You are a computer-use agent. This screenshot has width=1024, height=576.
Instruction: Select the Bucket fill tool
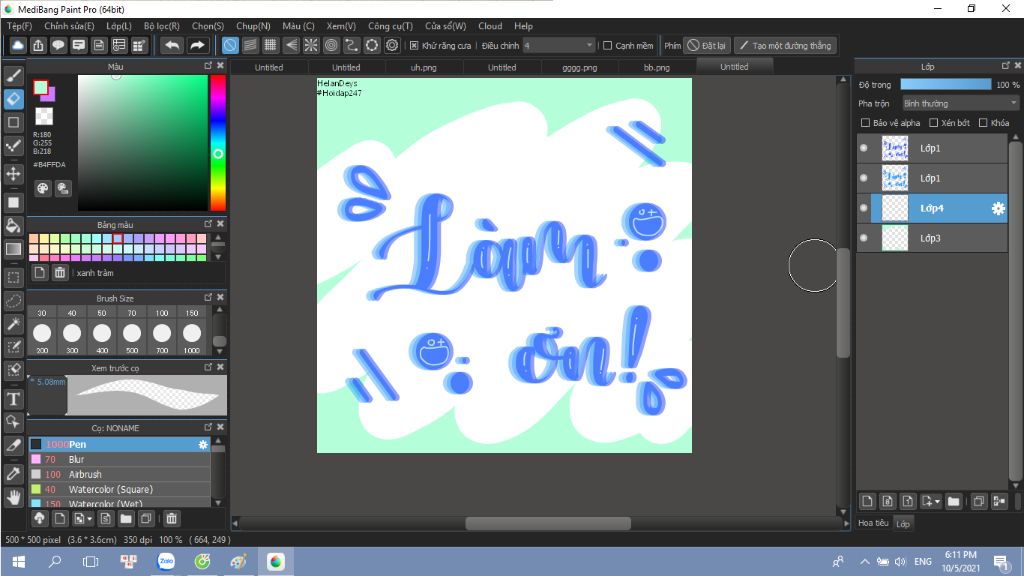pyautogui.click(x=13, y=226)
